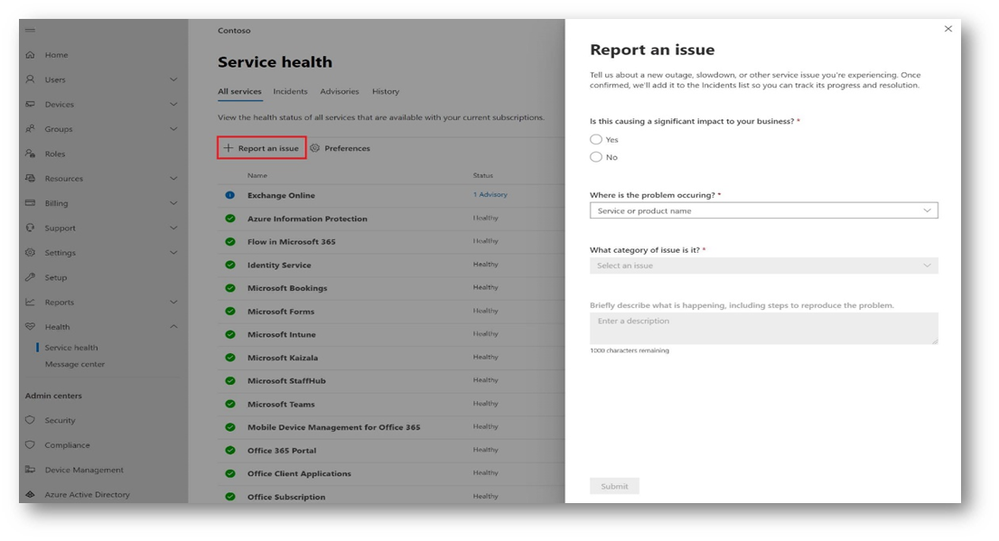Viewport: 999px width, 541px height.
Task: Click the Azure Active Directory icon
Action: point(30,494)
